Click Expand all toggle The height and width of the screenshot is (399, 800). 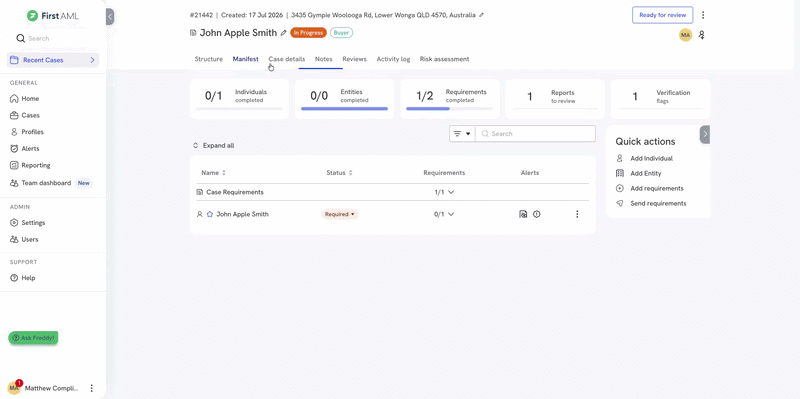coord(213,145)
